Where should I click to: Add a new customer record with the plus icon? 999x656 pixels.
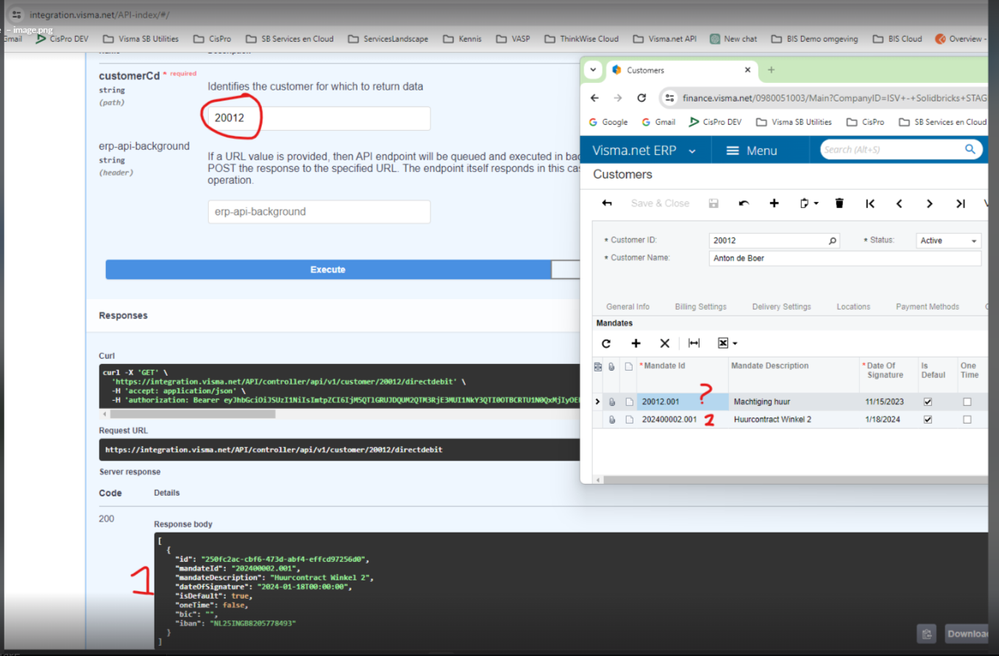point(774,203)
